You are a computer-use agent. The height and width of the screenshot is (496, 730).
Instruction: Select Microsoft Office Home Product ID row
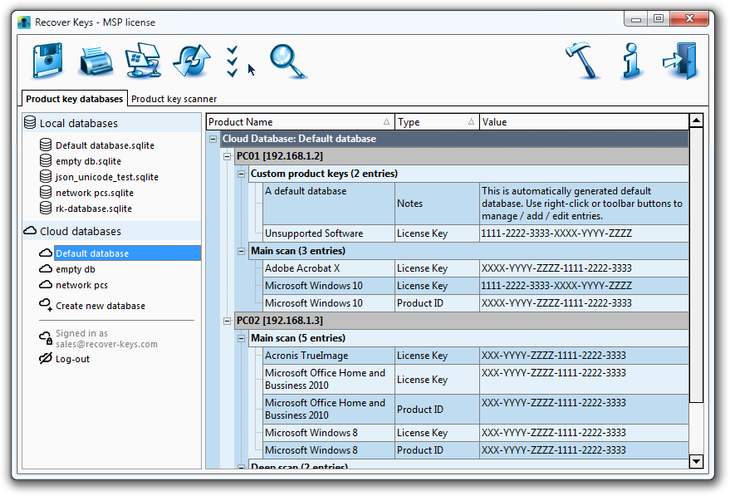(x=476, y=409)
